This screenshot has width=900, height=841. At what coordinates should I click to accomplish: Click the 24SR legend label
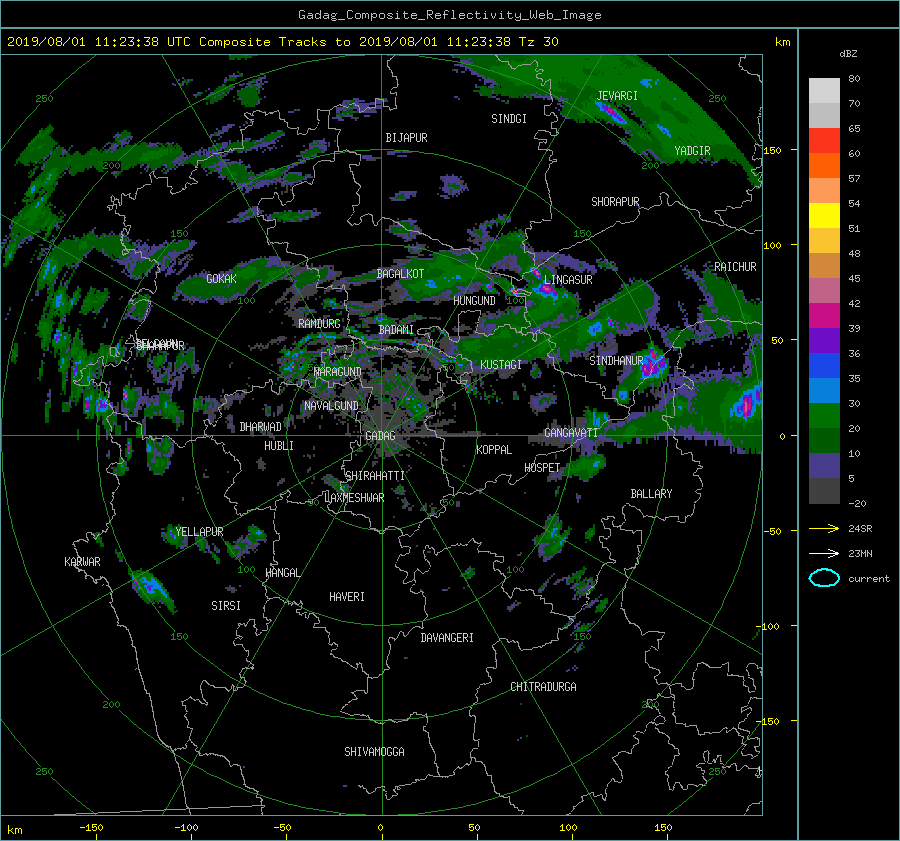click(860, 528)
